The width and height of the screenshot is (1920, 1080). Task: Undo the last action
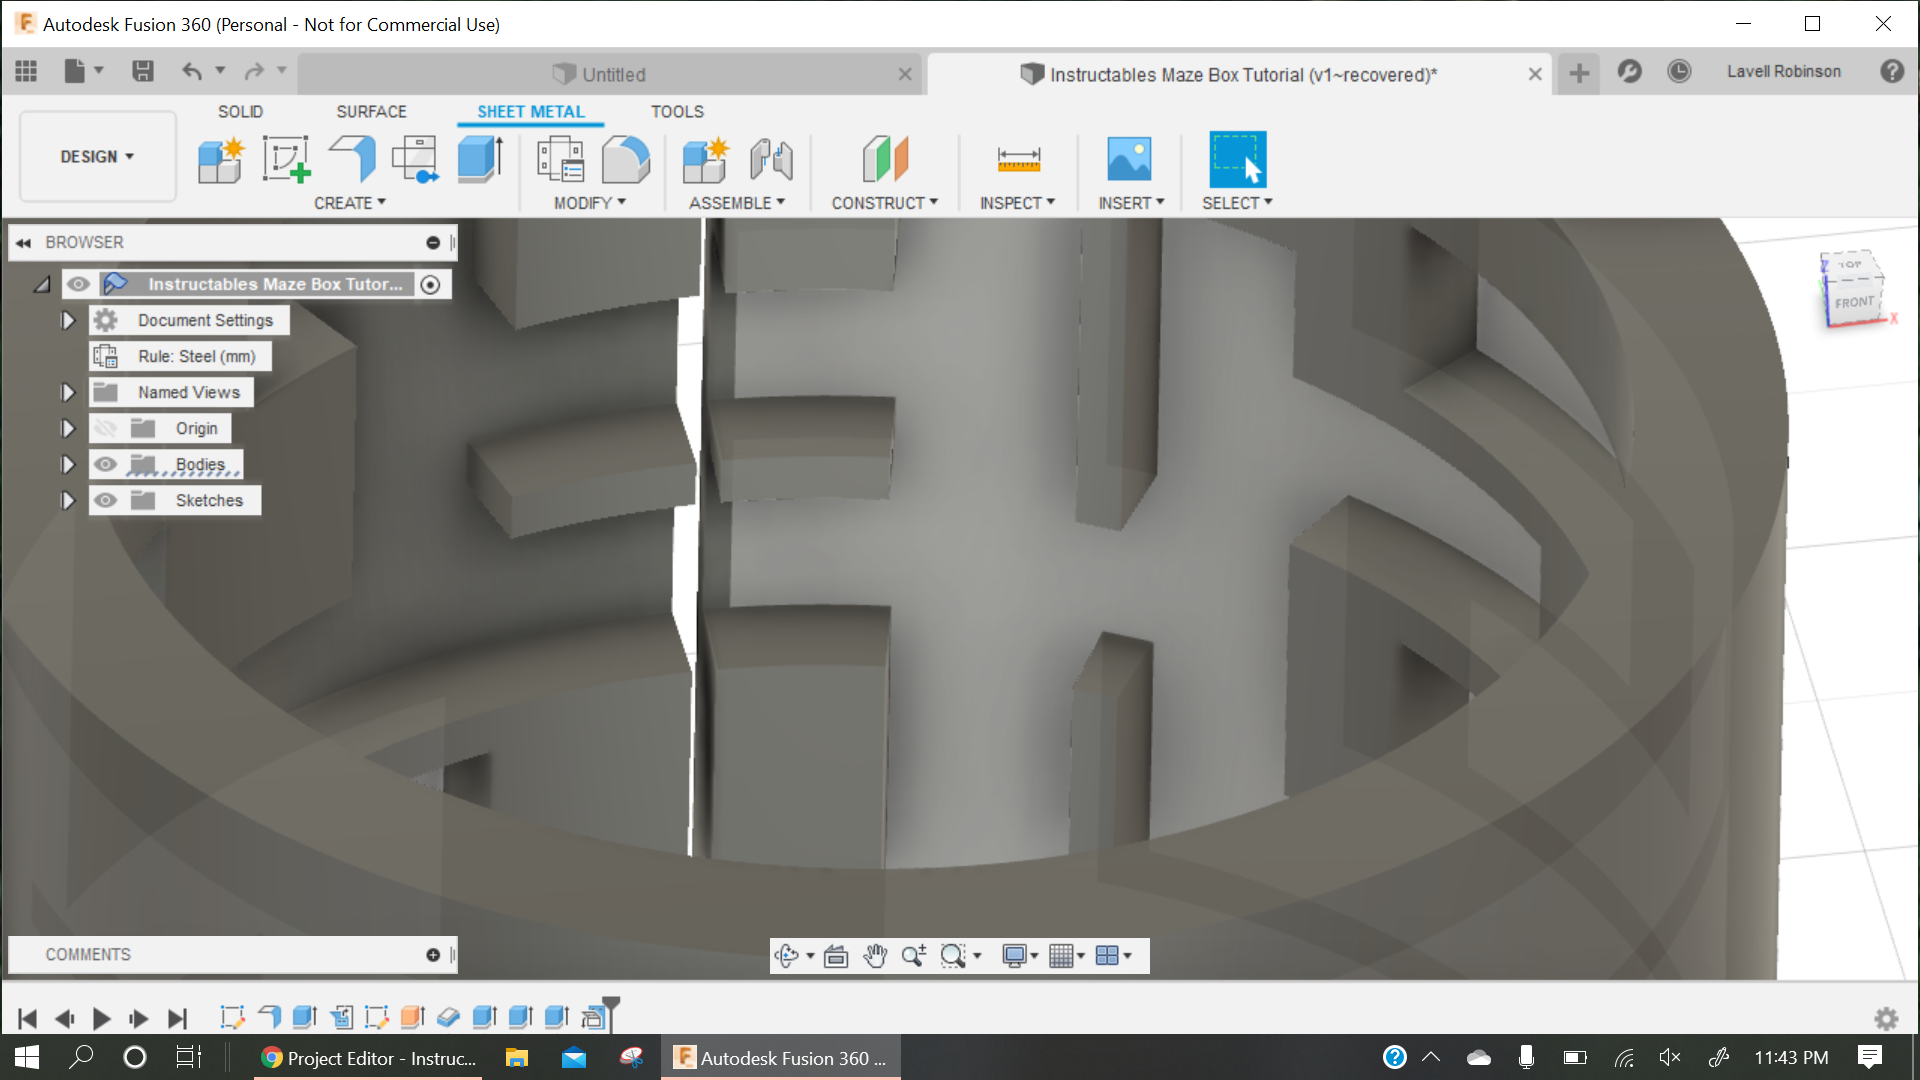click(x=192, y=71)
